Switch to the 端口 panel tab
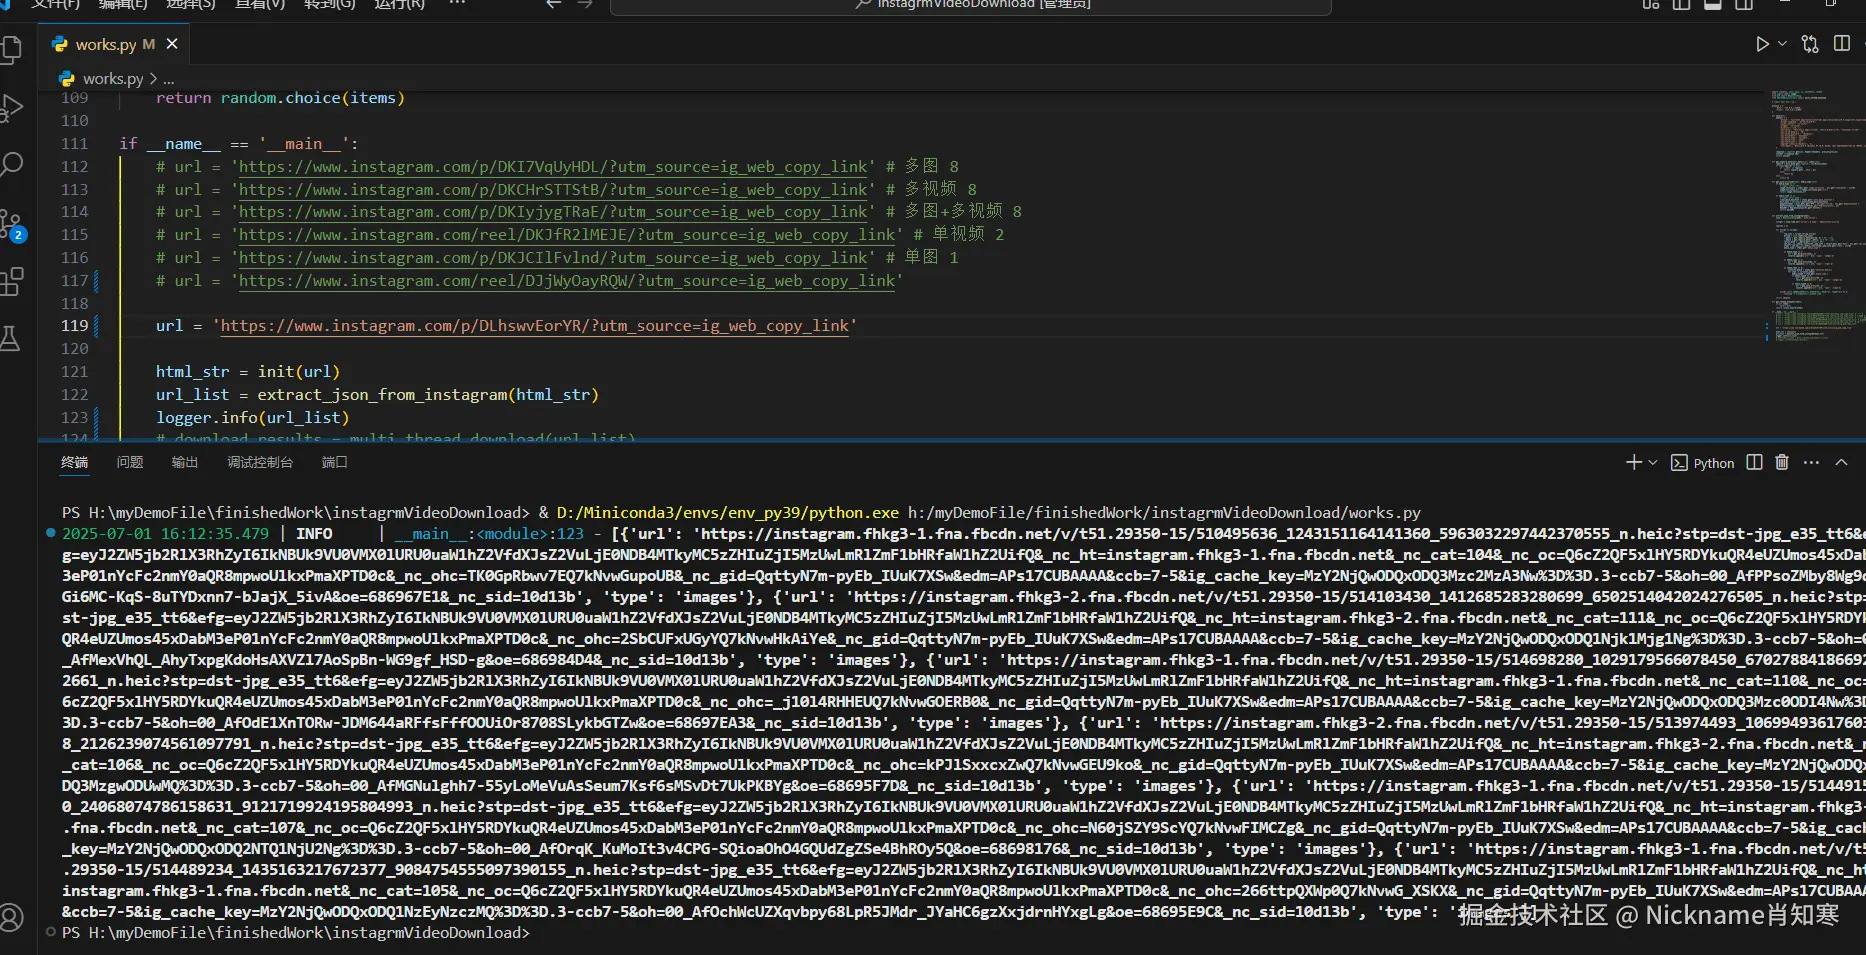This screenshot has height=955, width=1866. pos(335,462)
